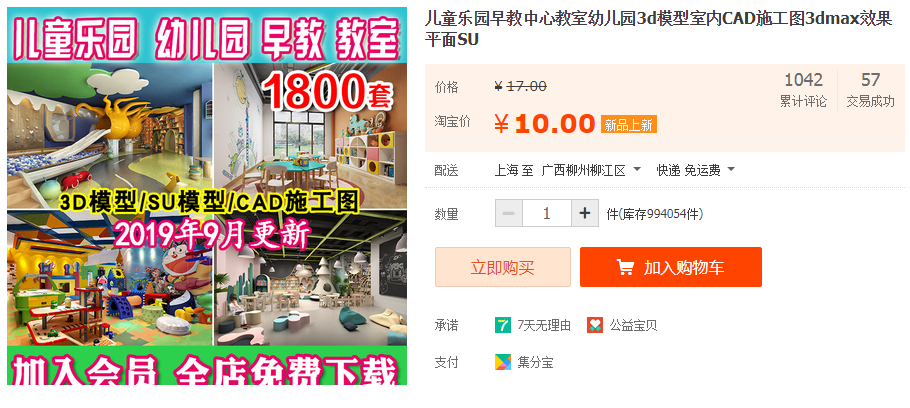Click the 加入购物车 add to cart button
Viewport: 910px width, 408px height.
click(x=670, y=267)
